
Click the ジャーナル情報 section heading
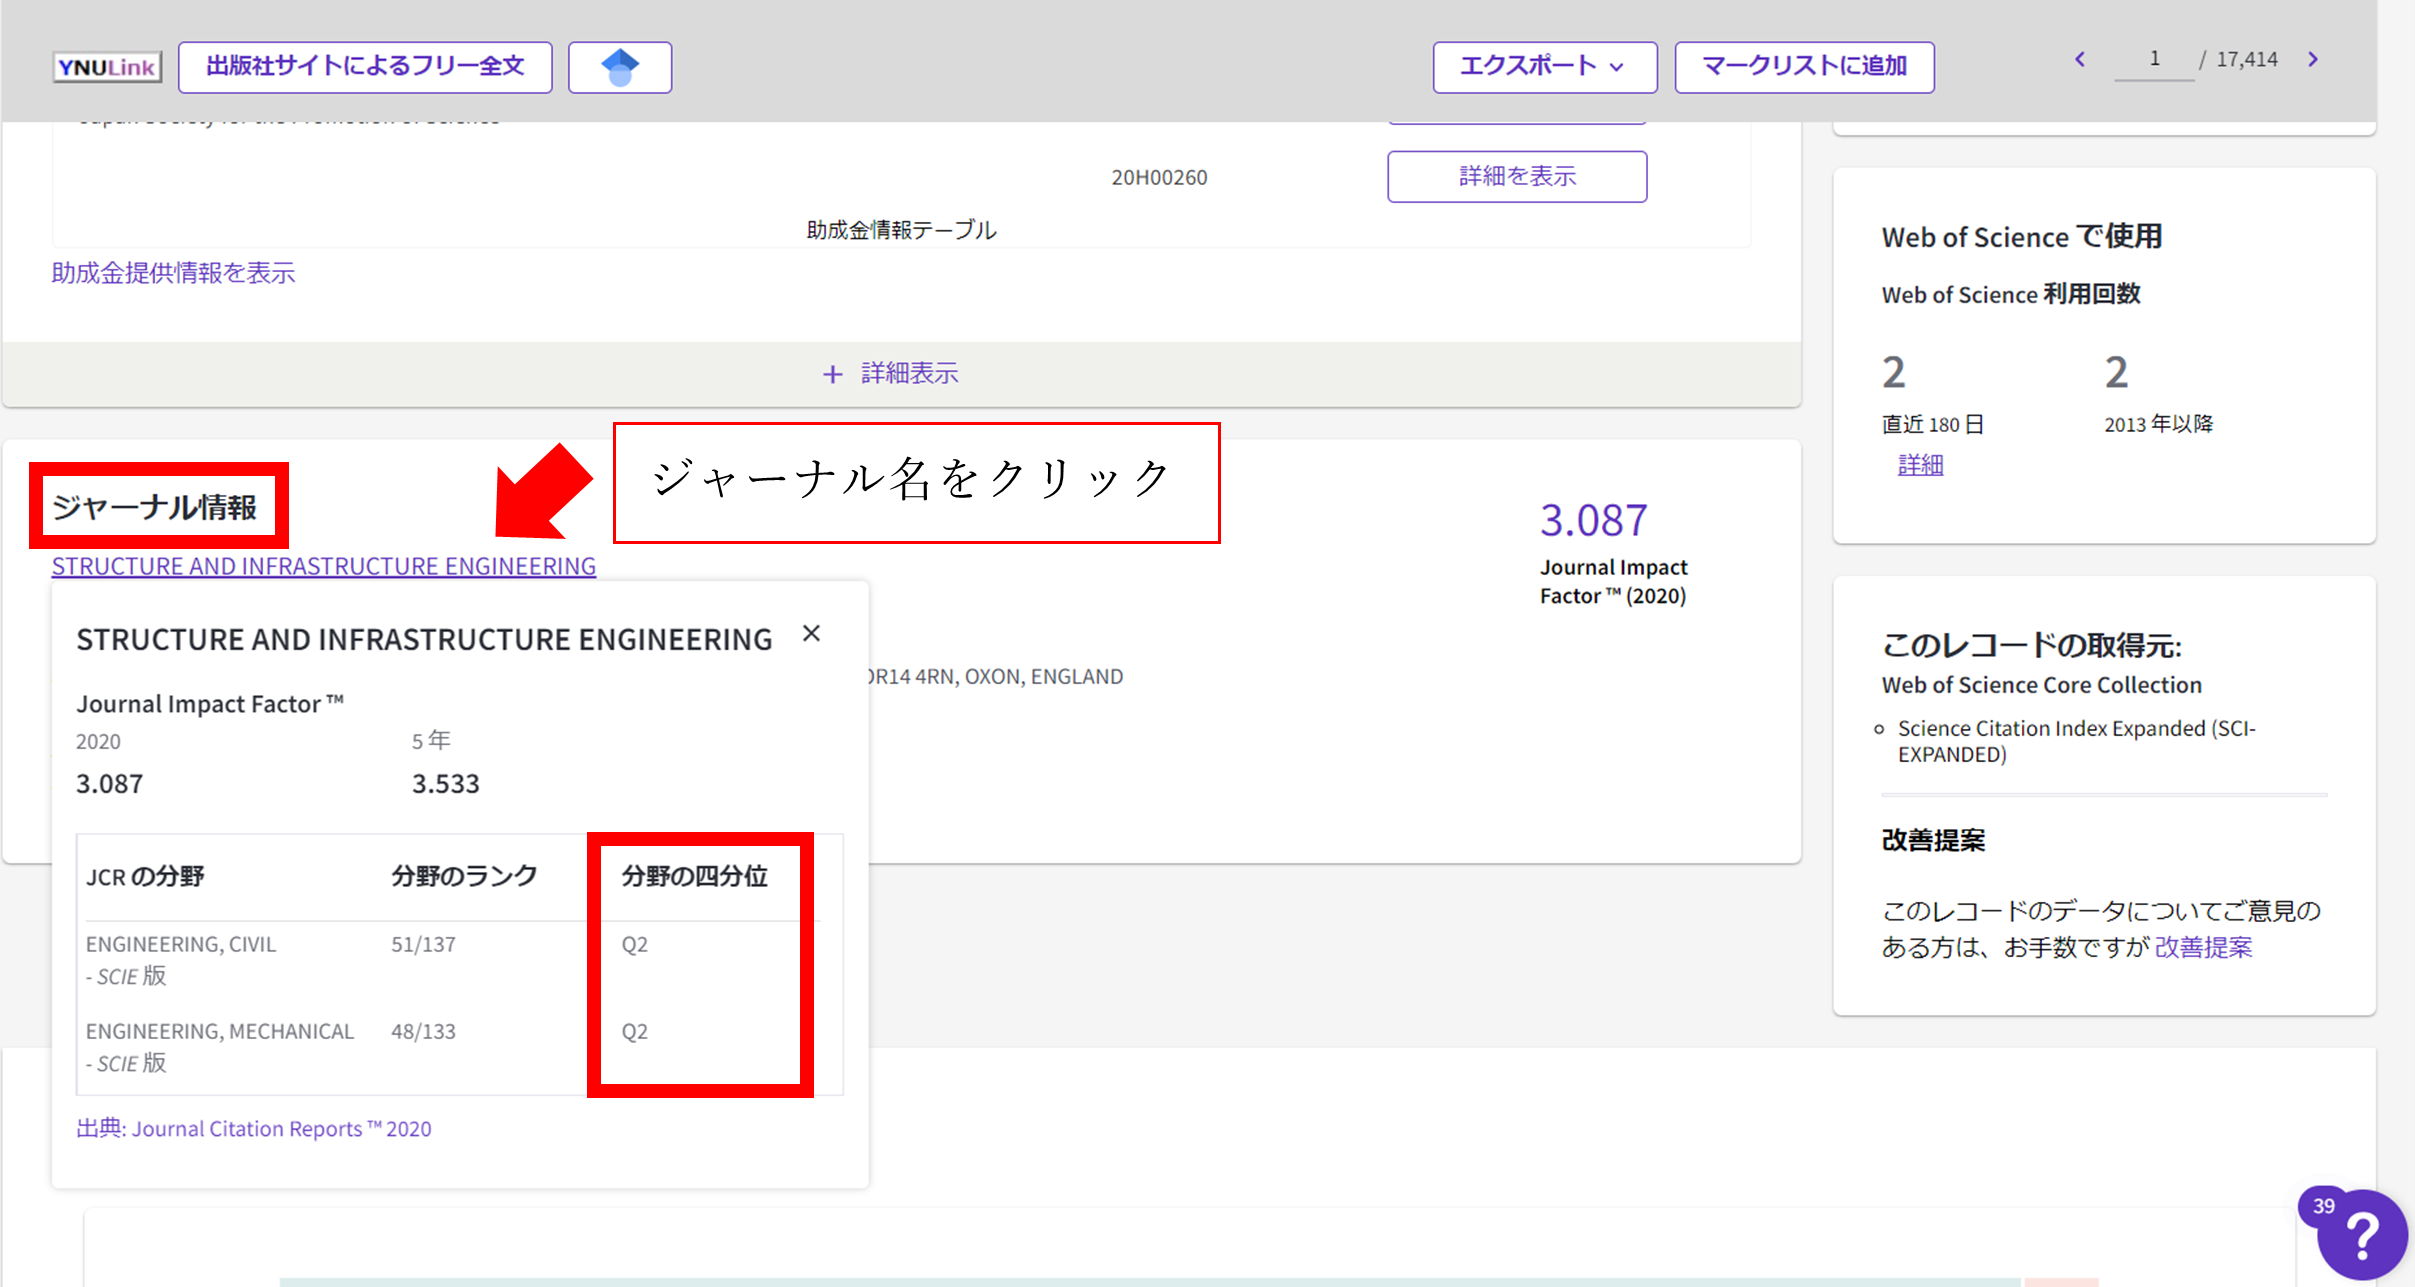coord(155,507)
